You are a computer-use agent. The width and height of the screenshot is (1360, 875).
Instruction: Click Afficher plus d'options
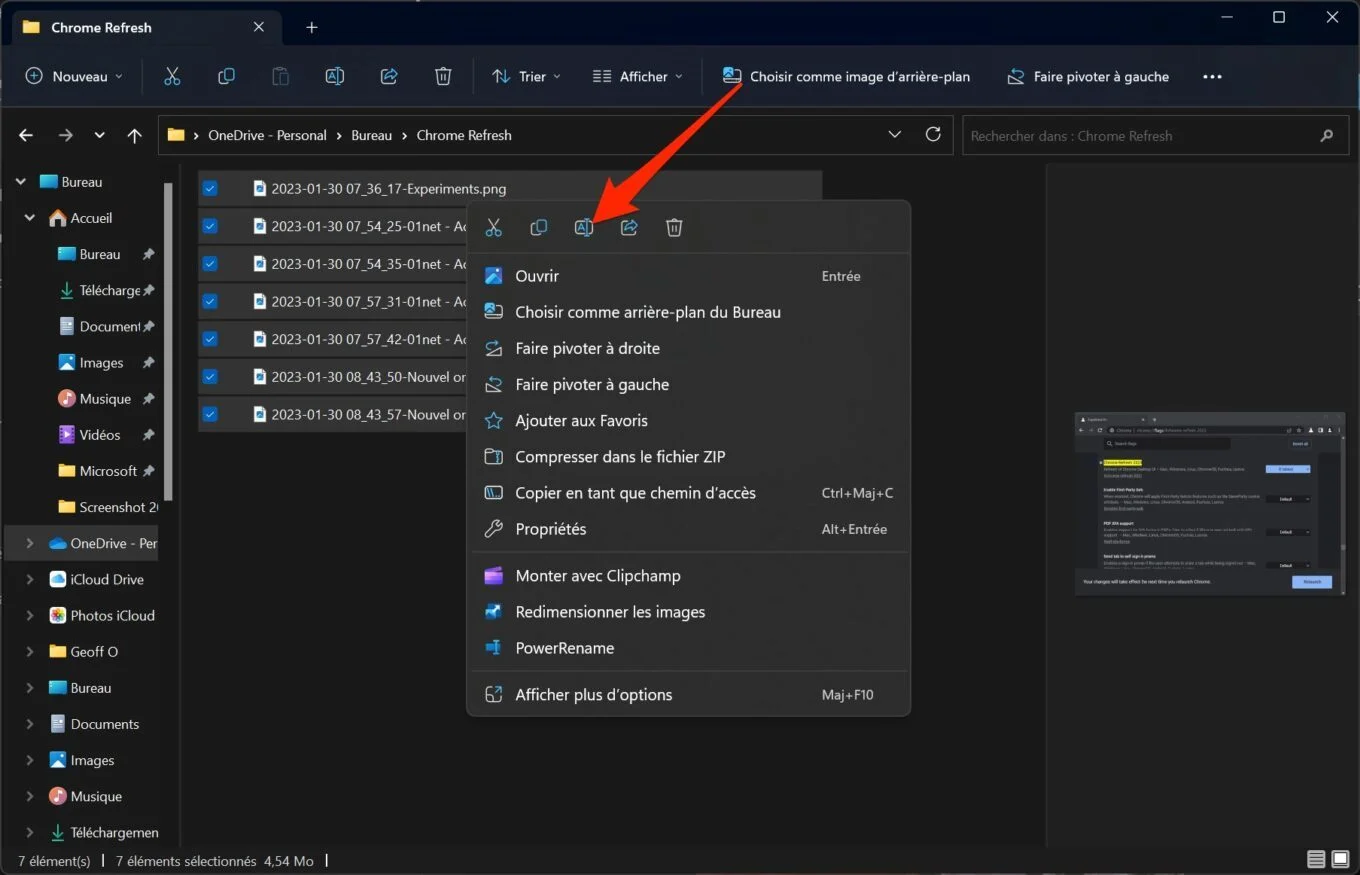coord(689,695)
